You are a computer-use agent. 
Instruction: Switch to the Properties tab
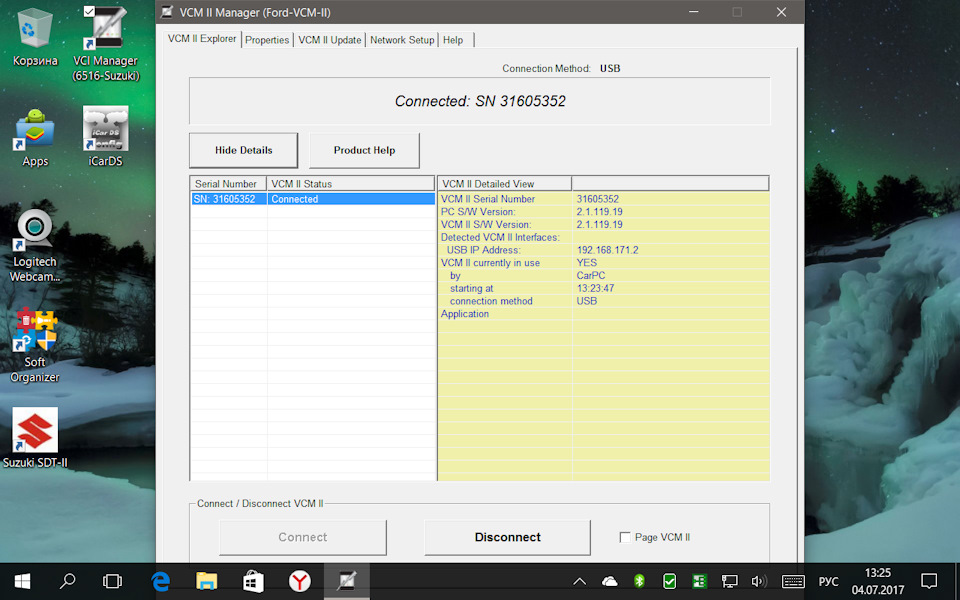coord(267,40)
